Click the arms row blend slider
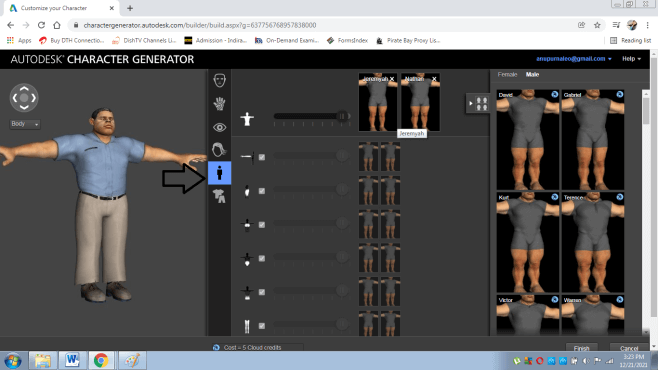 tap(311, 156)
